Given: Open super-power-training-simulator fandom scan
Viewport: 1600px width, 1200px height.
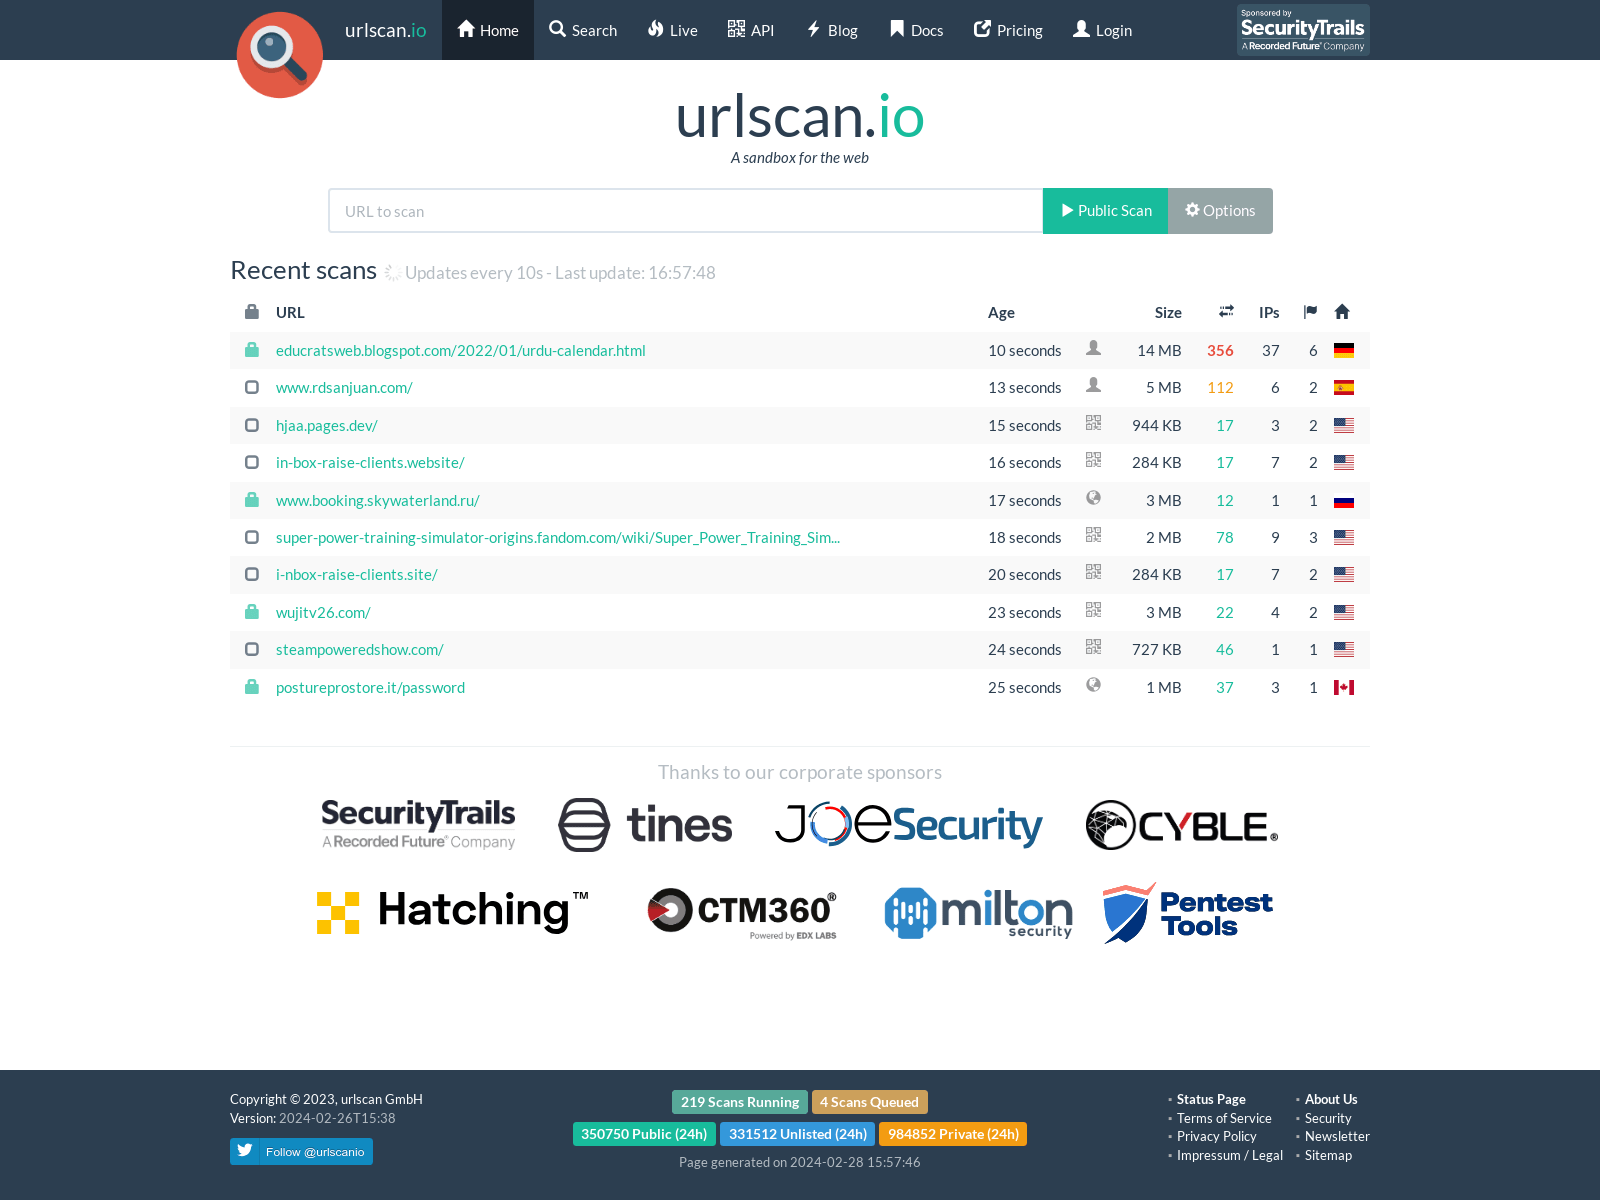Looking at the screenshot, I should tap(558, 538).
